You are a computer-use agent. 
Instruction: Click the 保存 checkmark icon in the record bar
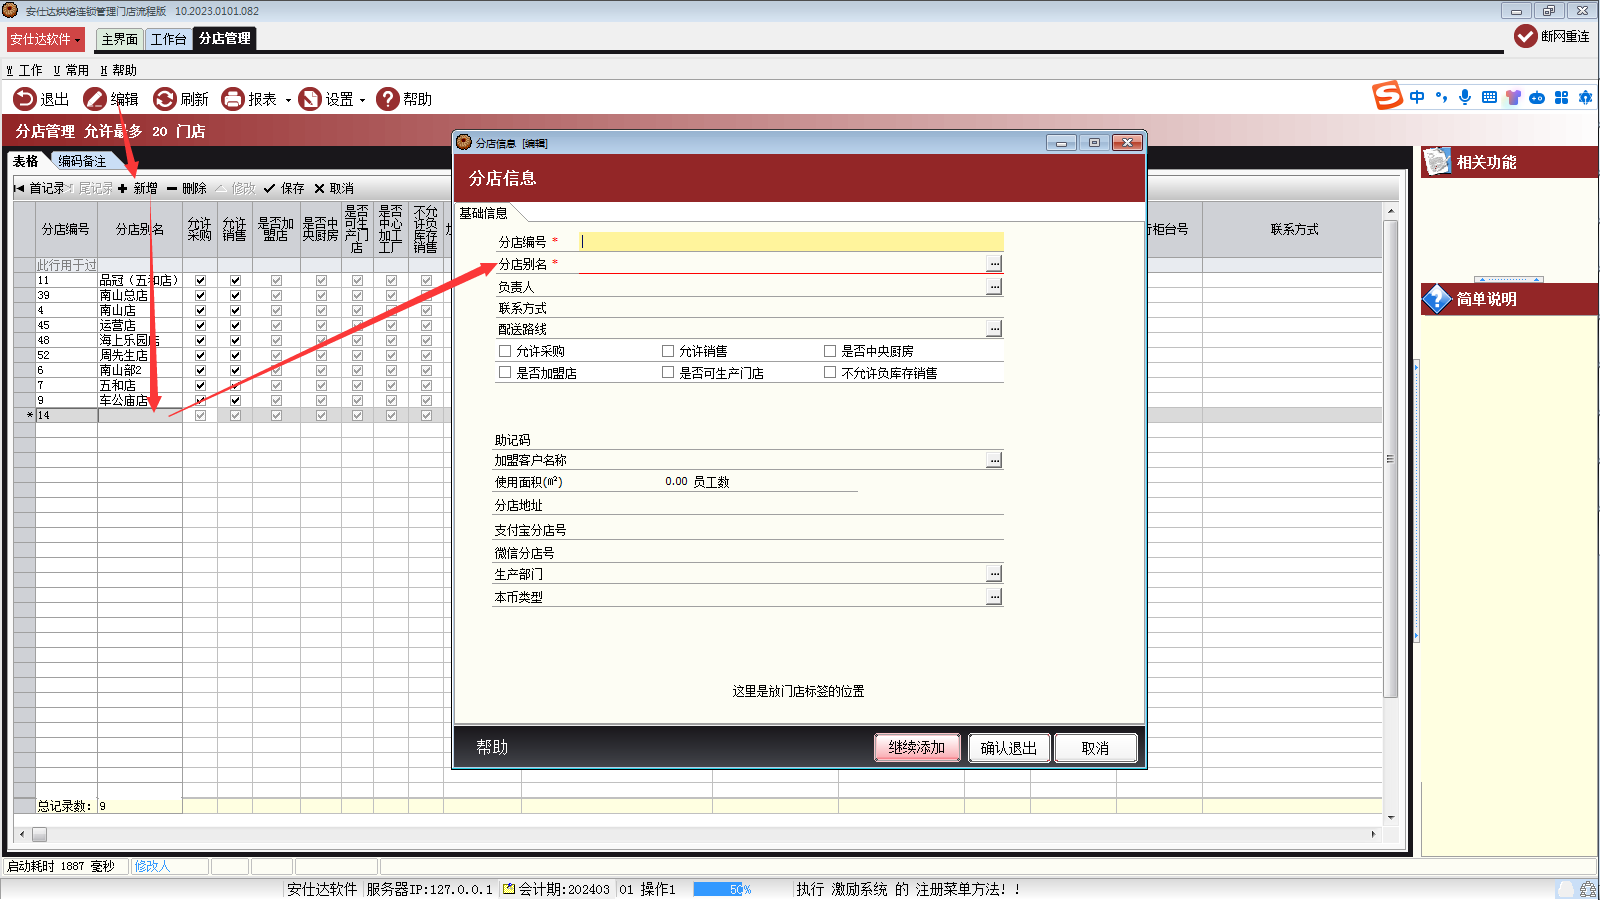tap(269, 188)
